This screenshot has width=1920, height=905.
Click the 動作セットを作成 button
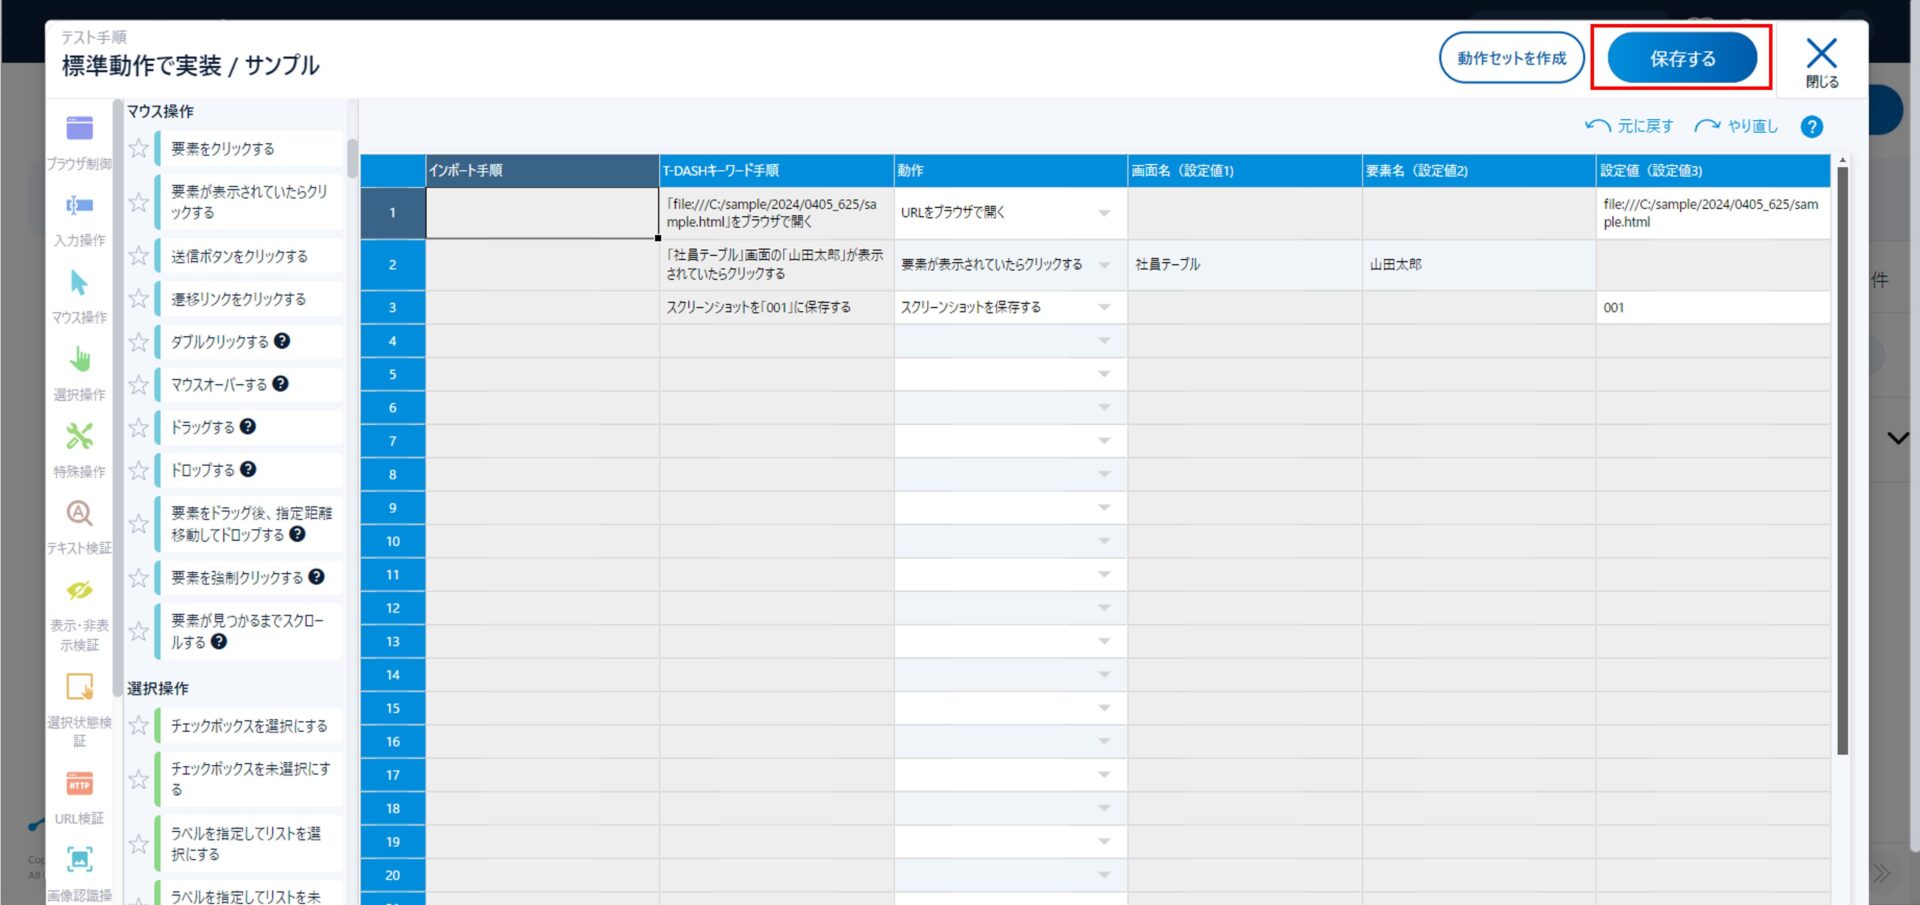pyautogui.click(x=1511, y=59)
